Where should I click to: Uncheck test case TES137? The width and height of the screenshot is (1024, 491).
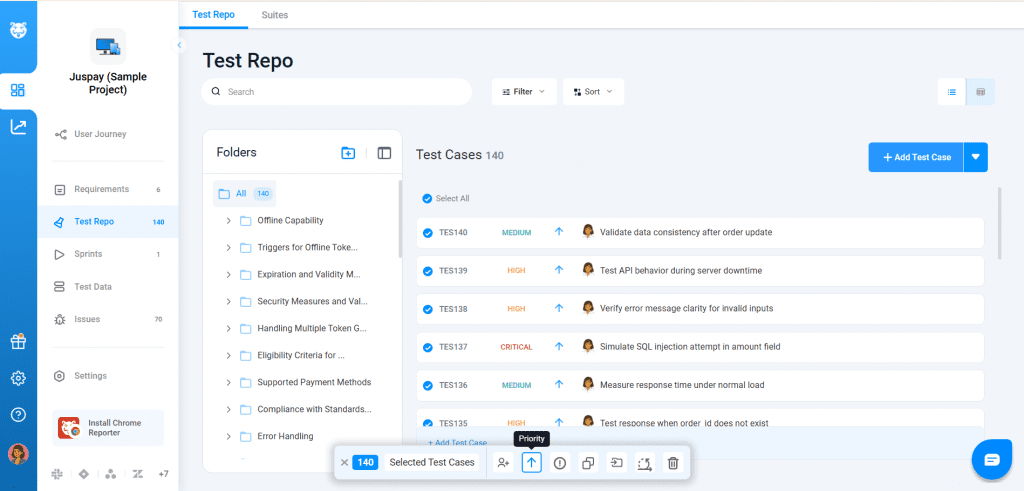point(428,347)
